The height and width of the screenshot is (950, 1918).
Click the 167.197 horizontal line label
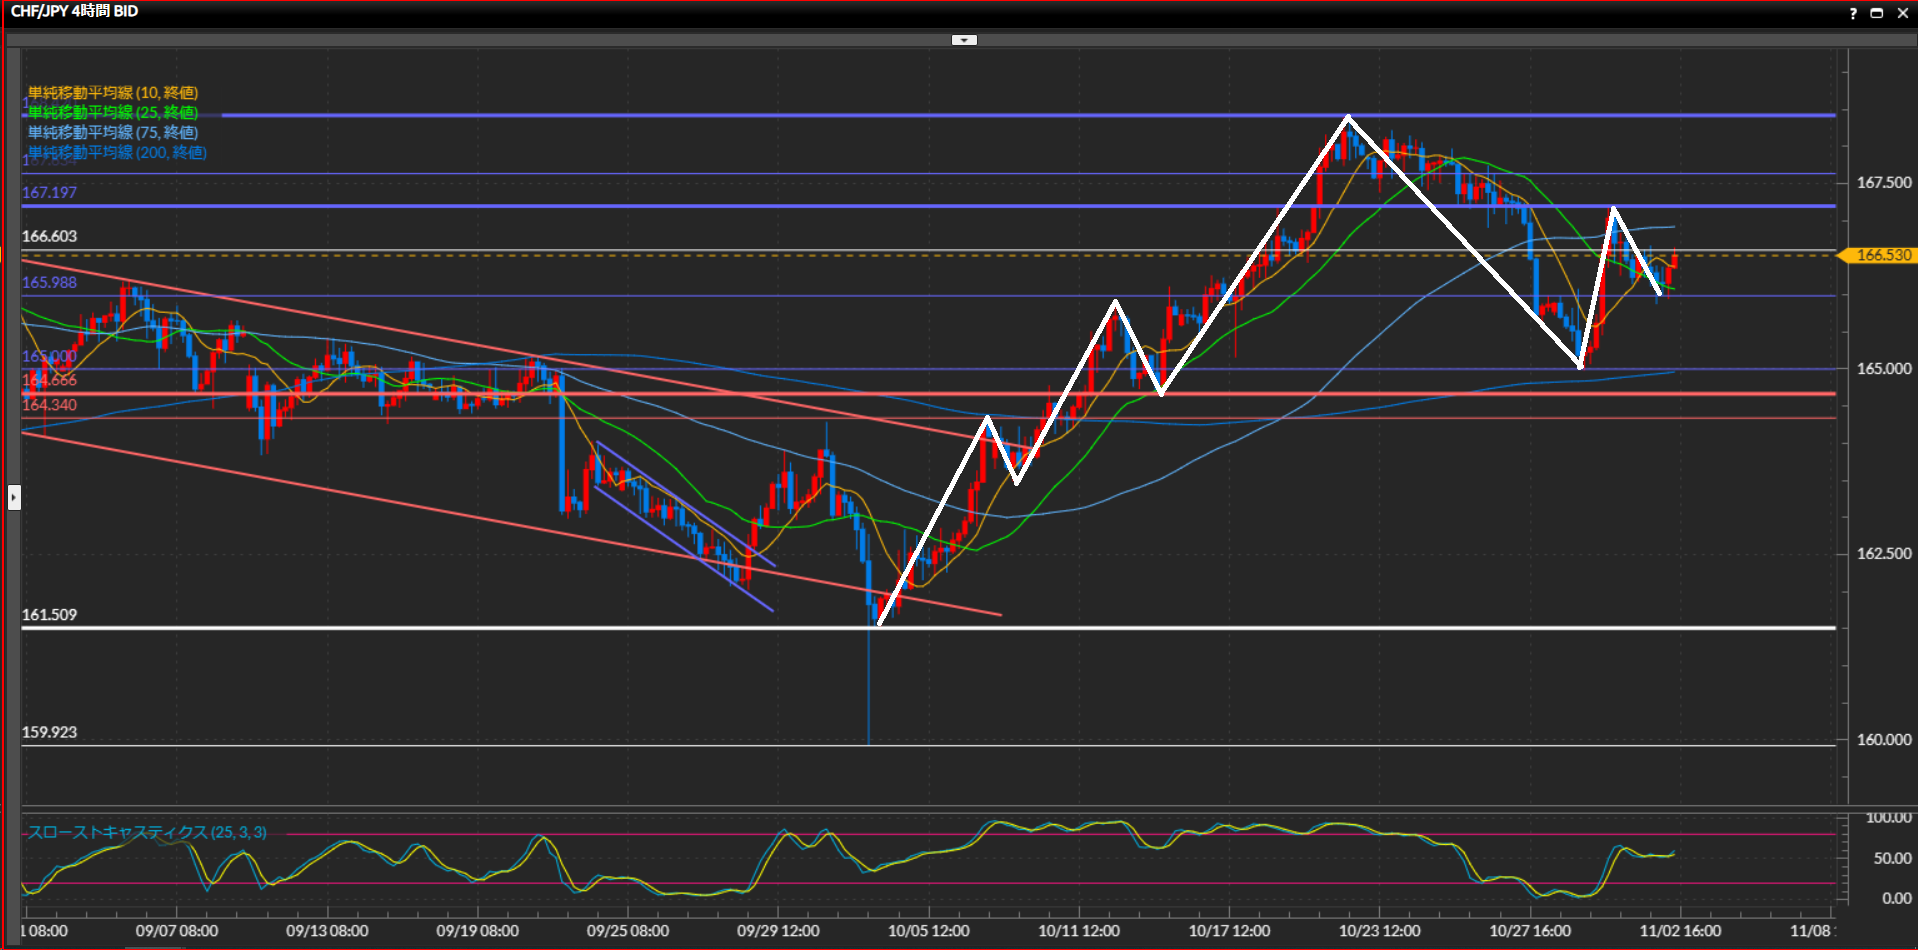click(x=50, y=192)
